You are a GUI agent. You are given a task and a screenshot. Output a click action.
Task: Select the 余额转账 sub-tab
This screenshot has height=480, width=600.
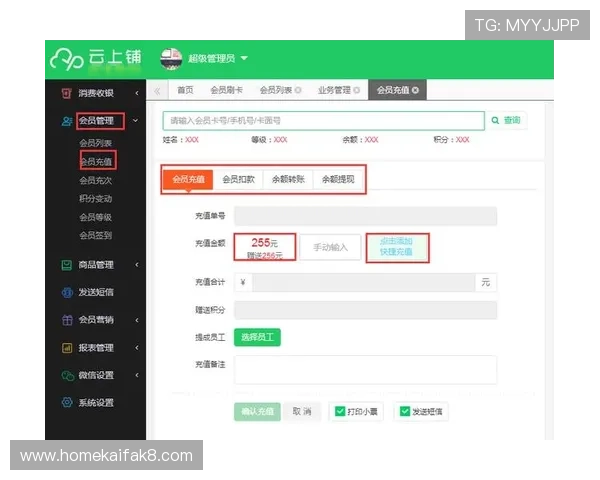pos(288,180)
